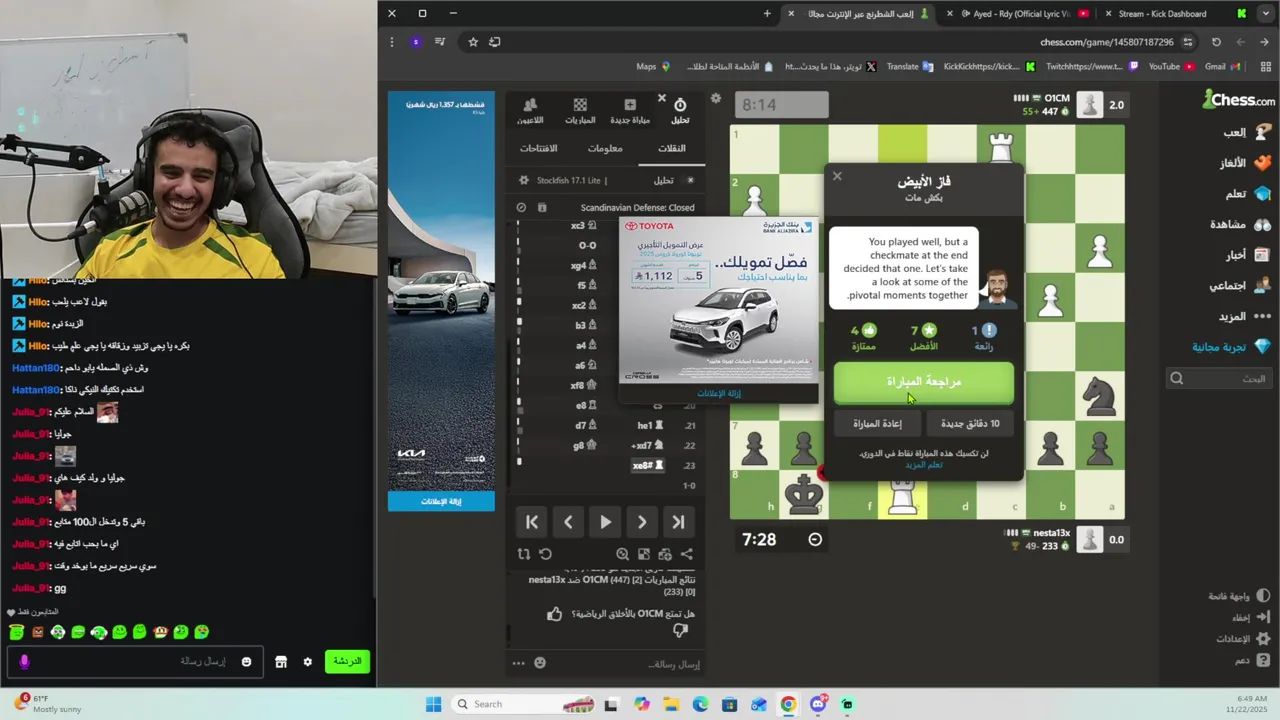Click the free trial diamond link
Image resolution: width=1280 pixels, height=720 pixels.
(x=1231, y=347)
